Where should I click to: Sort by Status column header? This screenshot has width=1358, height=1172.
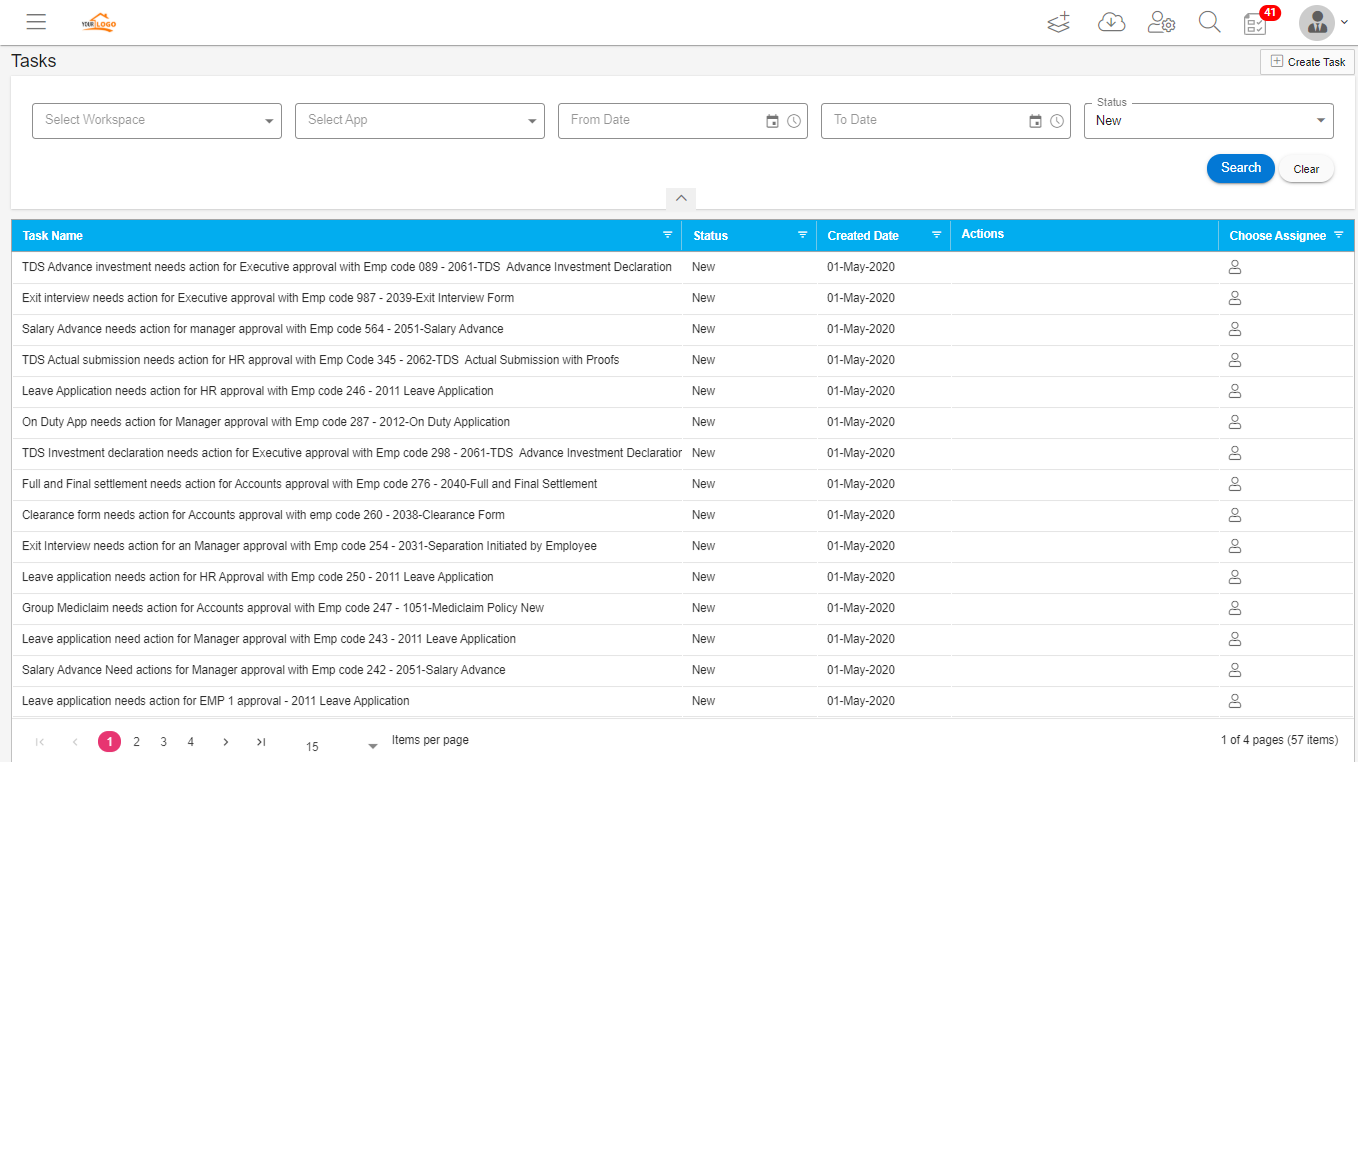(x=710, y=236)
